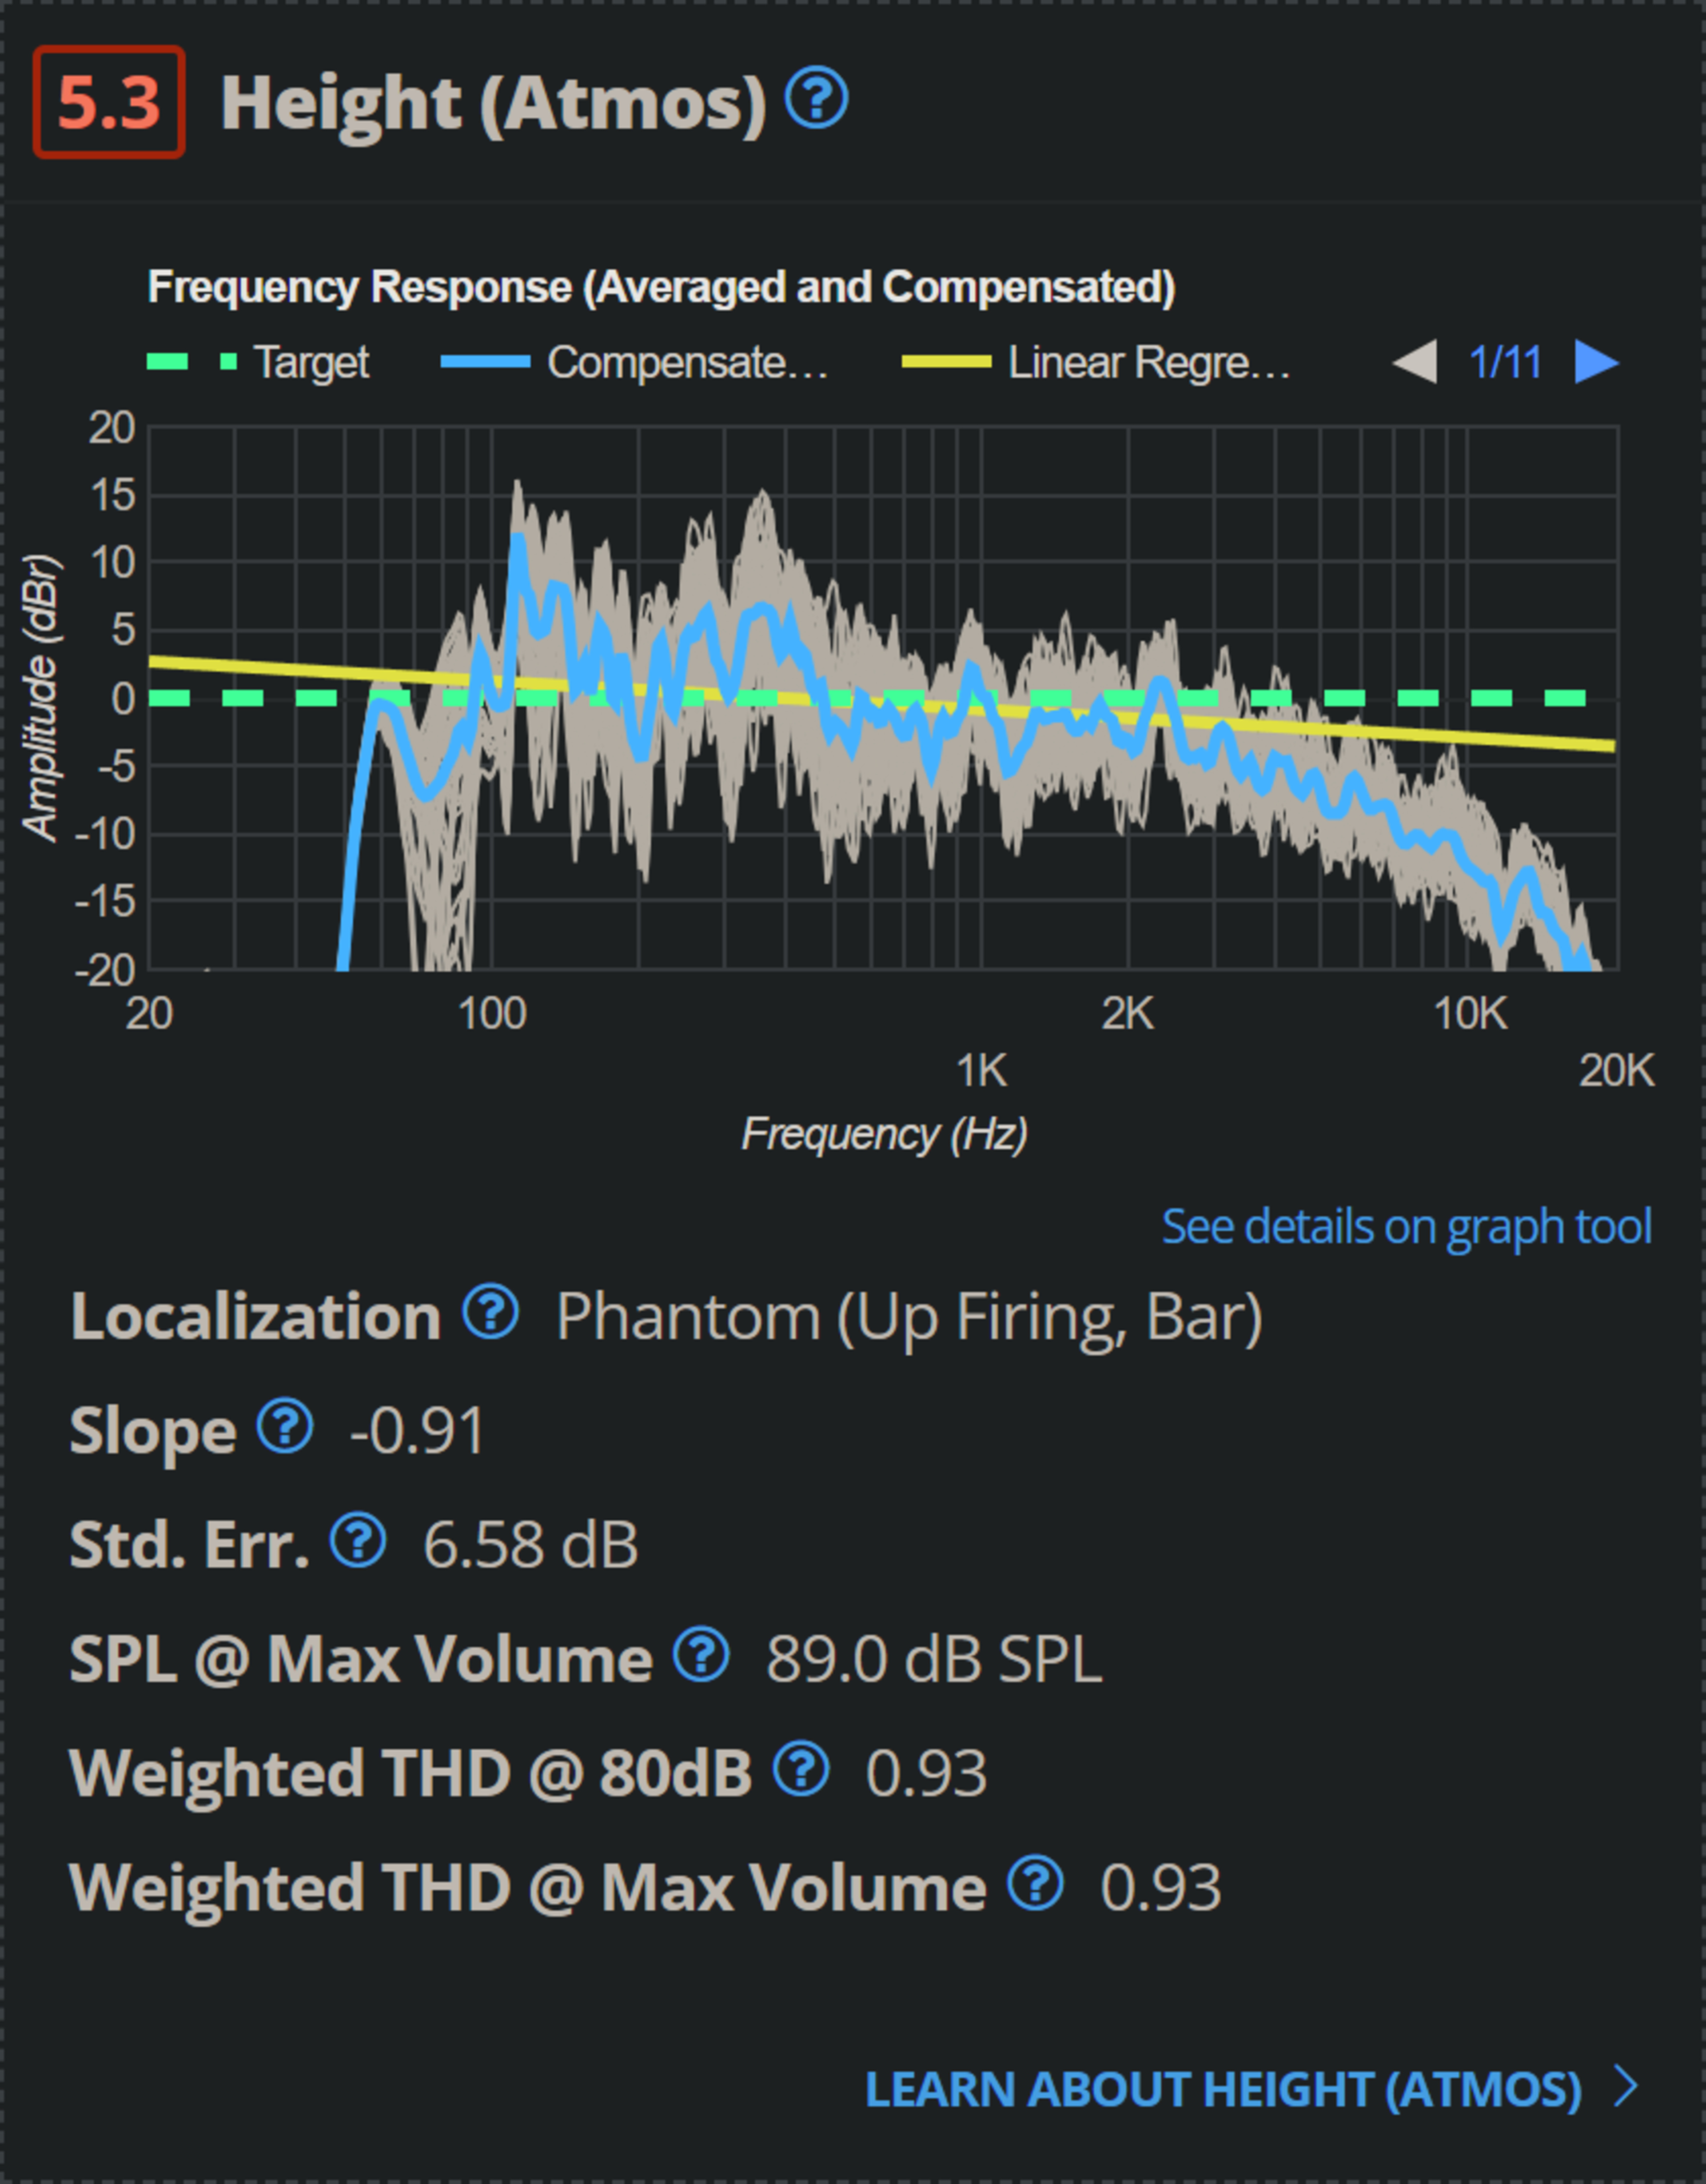Click help icon next to Height (Atmos)

point(816,99)
